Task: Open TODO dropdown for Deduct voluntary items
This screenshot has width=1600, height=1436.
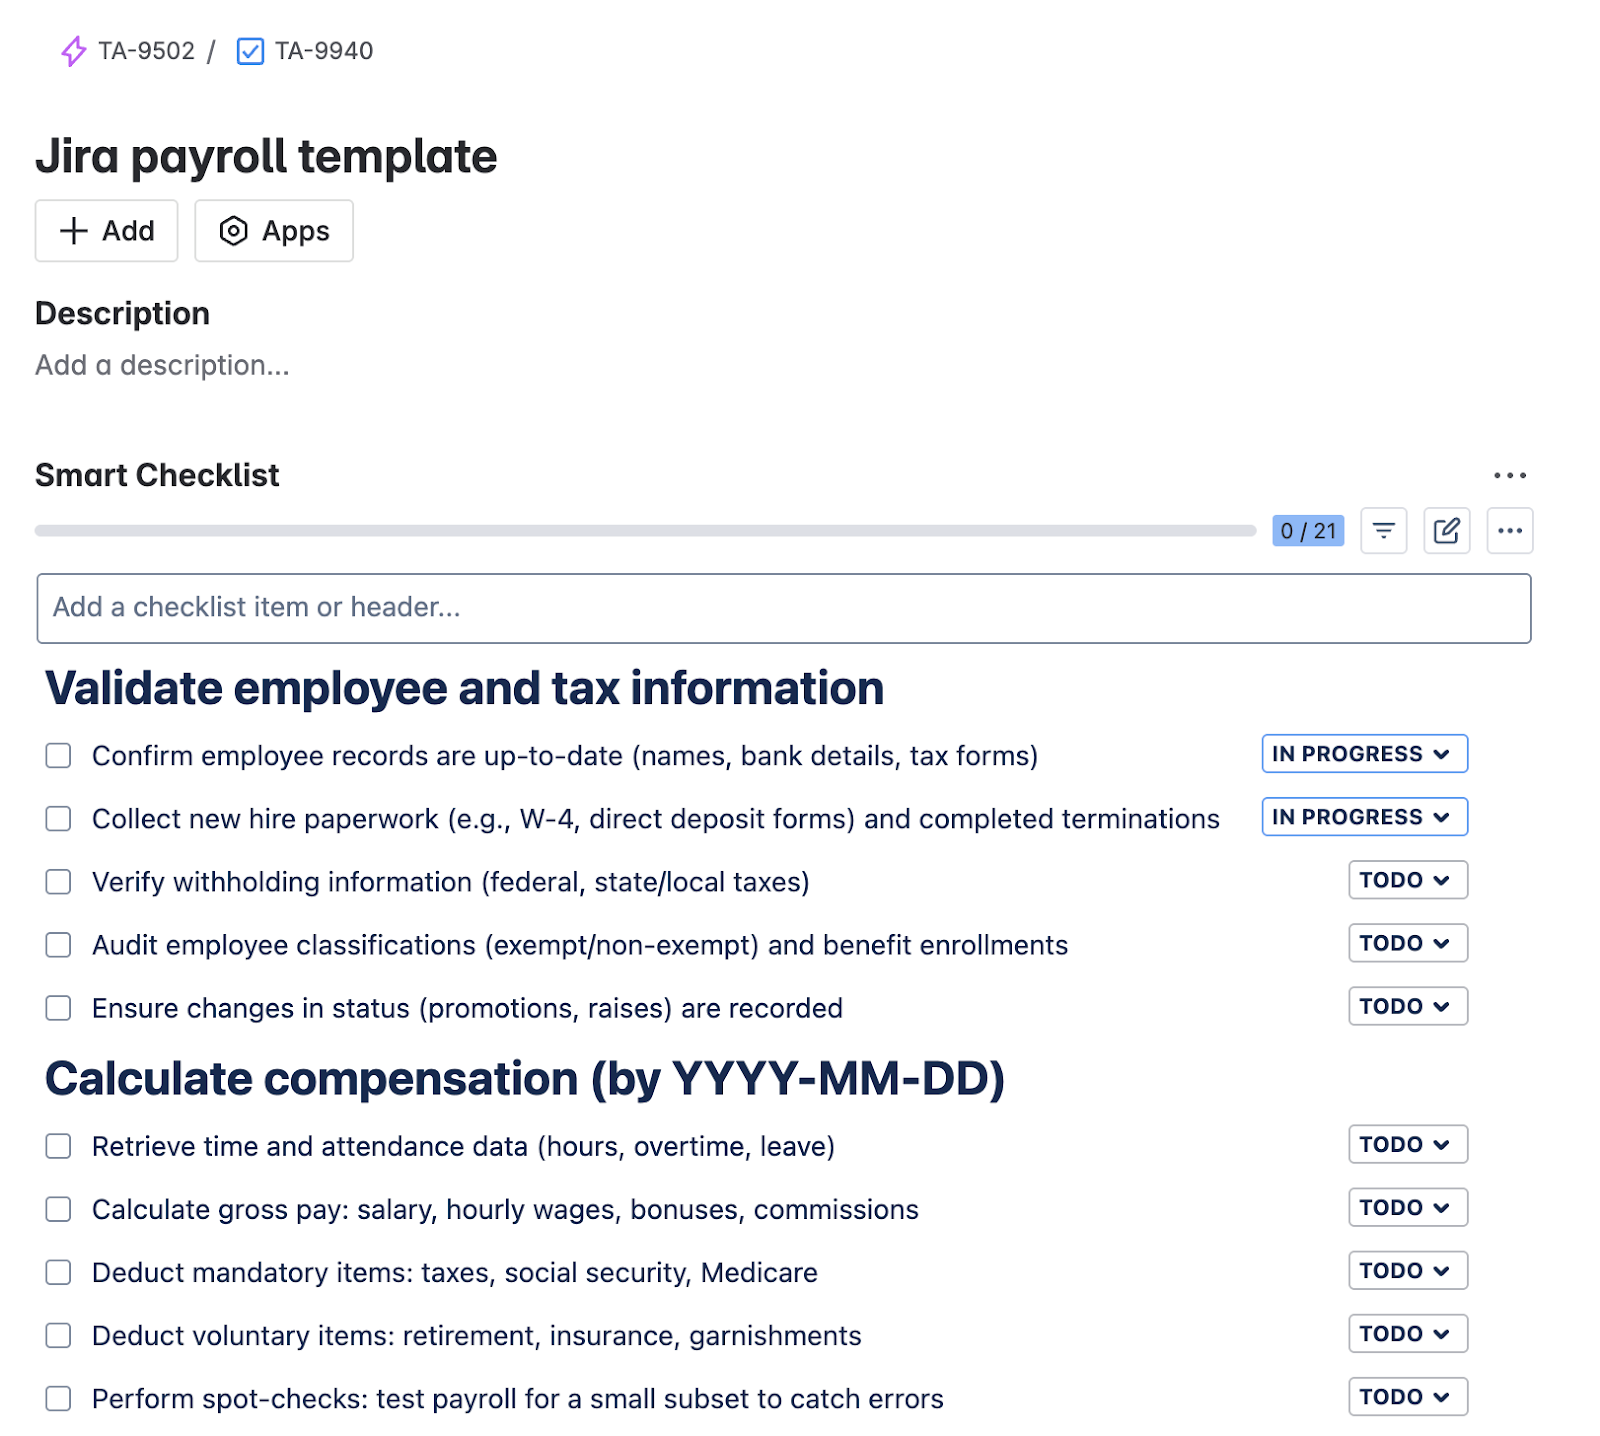Action: point(1408,1333)
